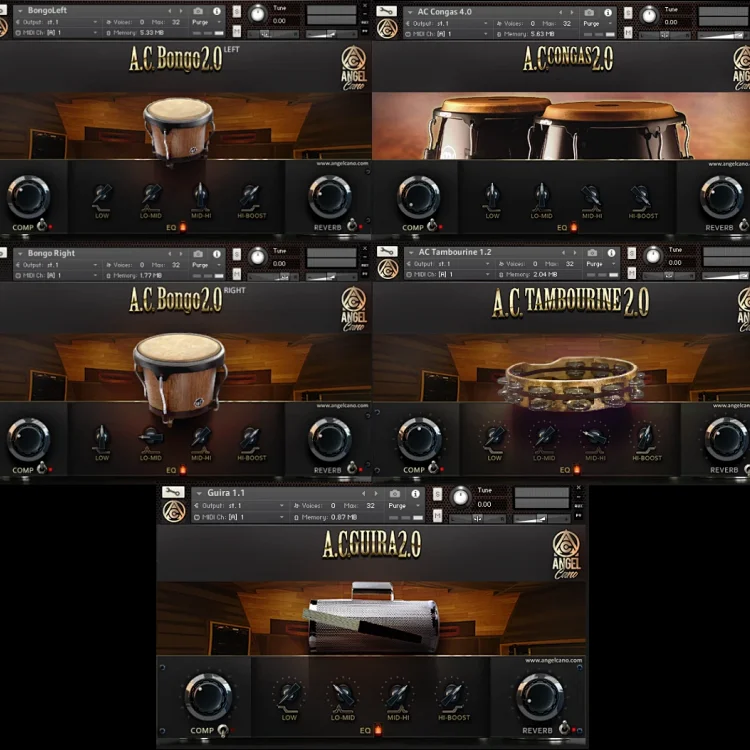Screen dimensions: 750x750
Task: Click the Angel Cano logo on the A.C. Guira 2.0 panel
Action: point(566,555)
